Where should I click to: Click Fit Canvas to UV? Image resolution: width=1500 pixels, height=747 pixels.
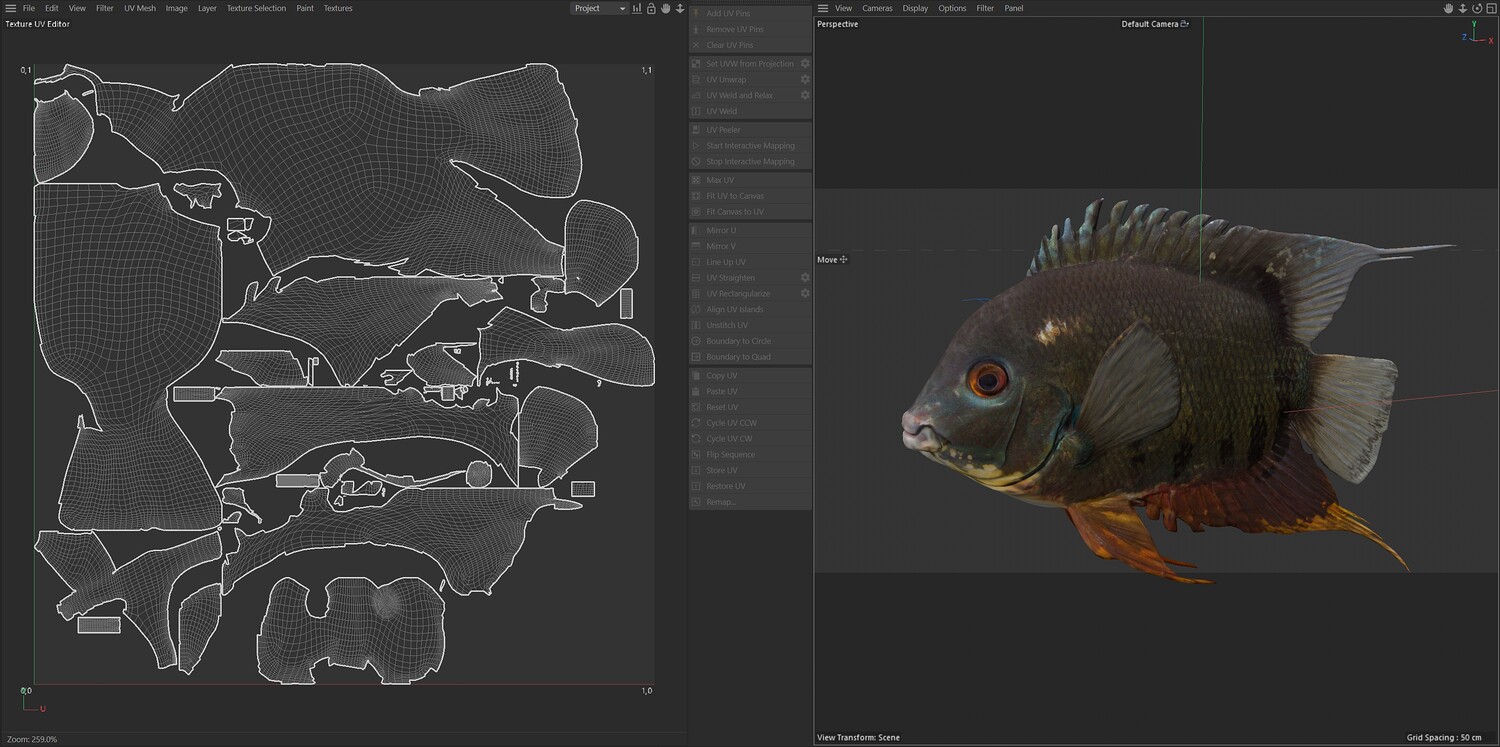tap(750, 212)
